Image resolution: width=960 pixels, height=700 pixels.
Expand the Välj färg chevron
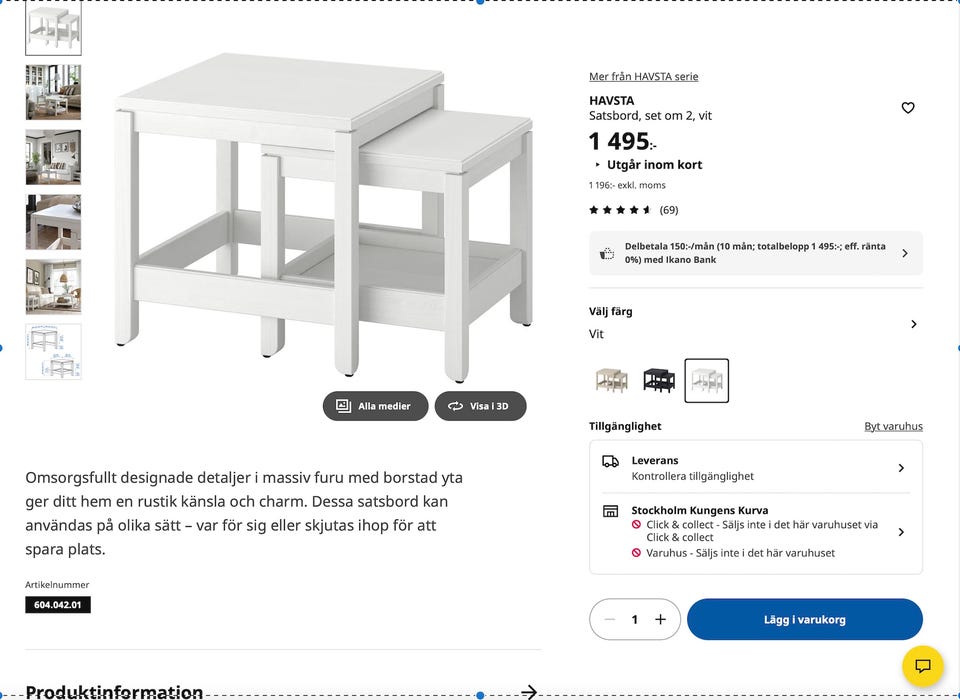tap(913, 324)
